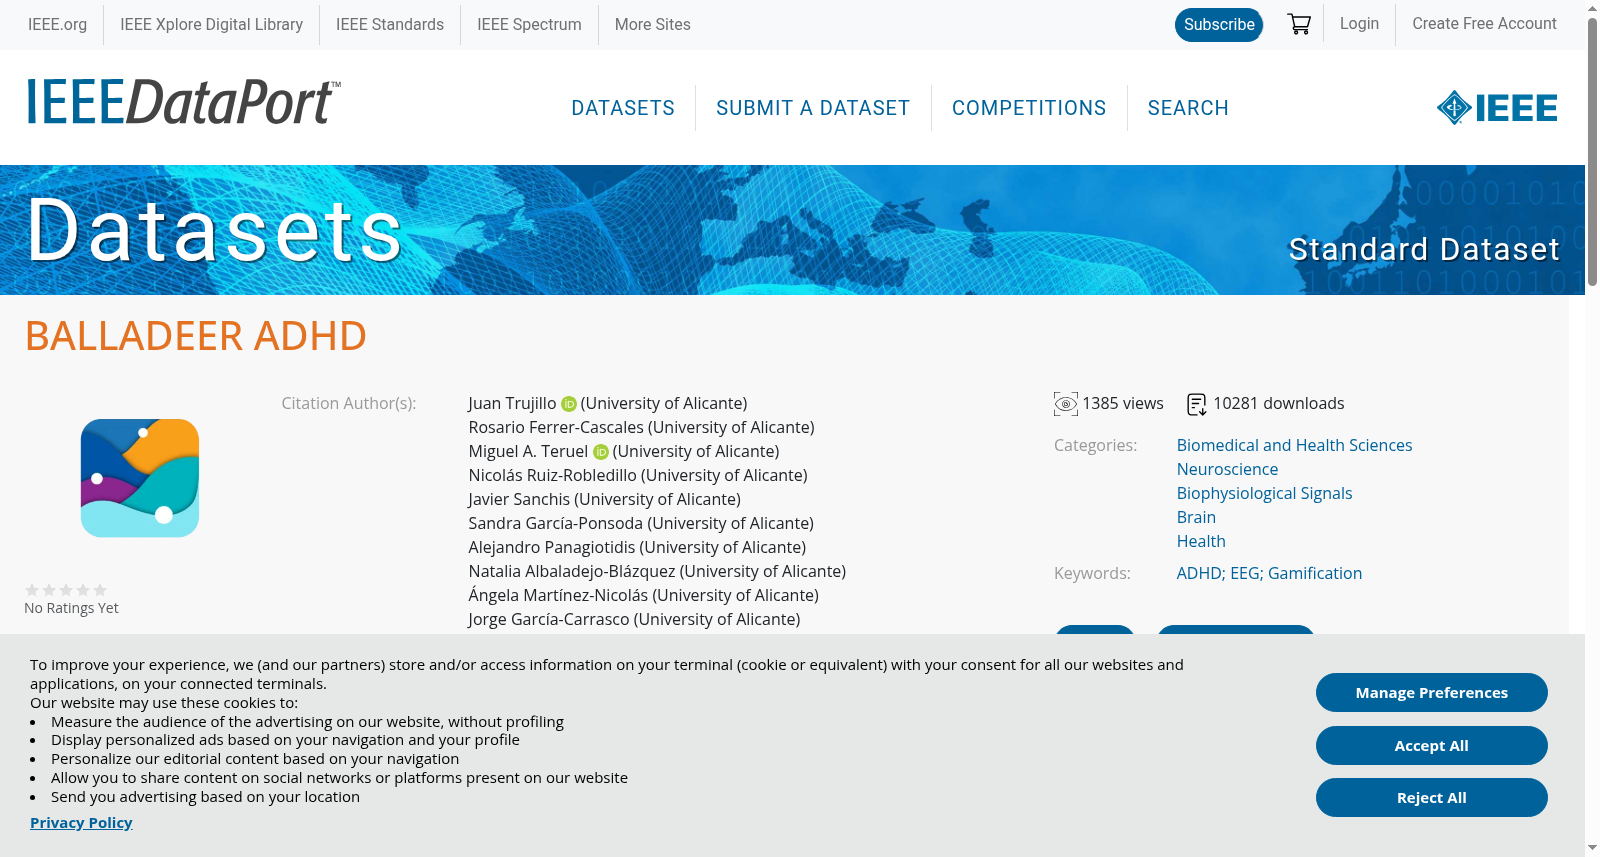Click the BALLADEER ADHD title
The height and width of the screenshot is (857, 1600).
(196, 336)
